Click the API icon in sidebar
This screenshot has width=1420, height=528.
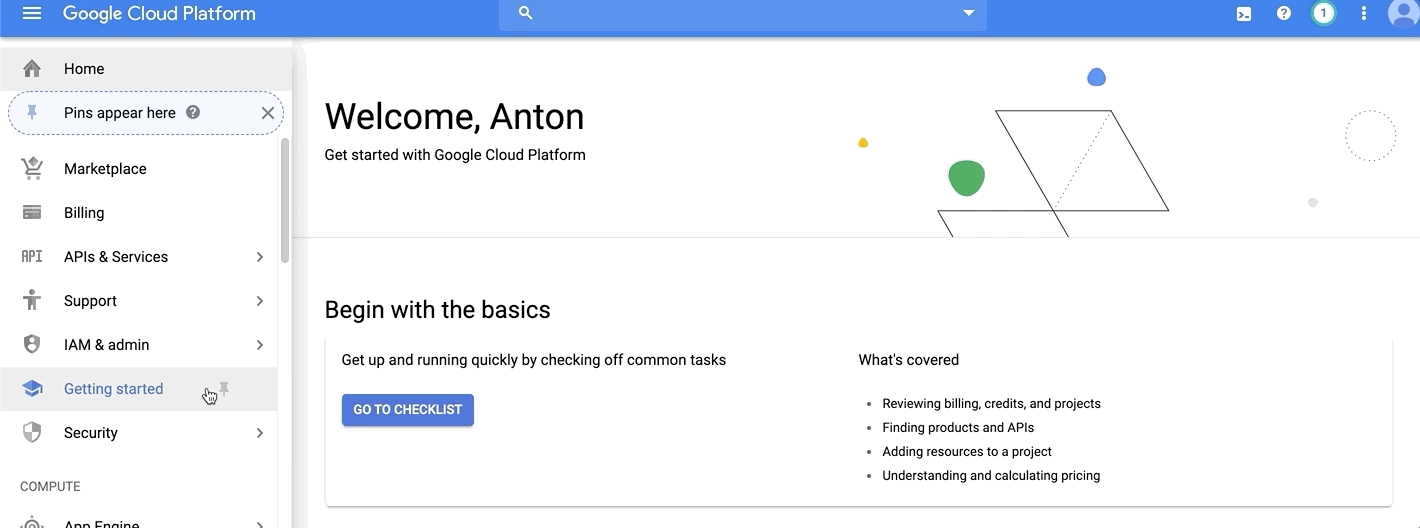pos(32,257)
